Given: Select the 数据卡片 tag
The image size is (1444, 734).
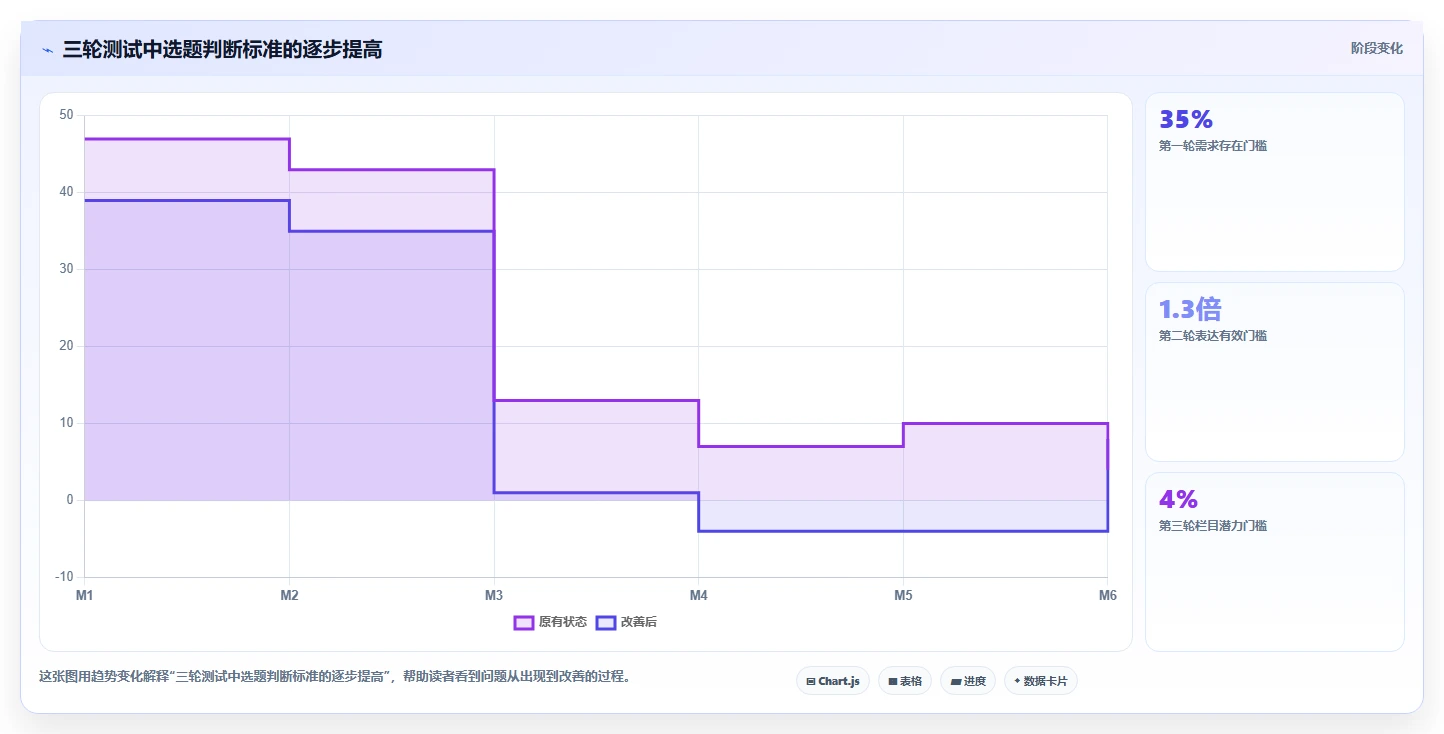Looking at the screenshot, I should click(x=1041, y=681).
